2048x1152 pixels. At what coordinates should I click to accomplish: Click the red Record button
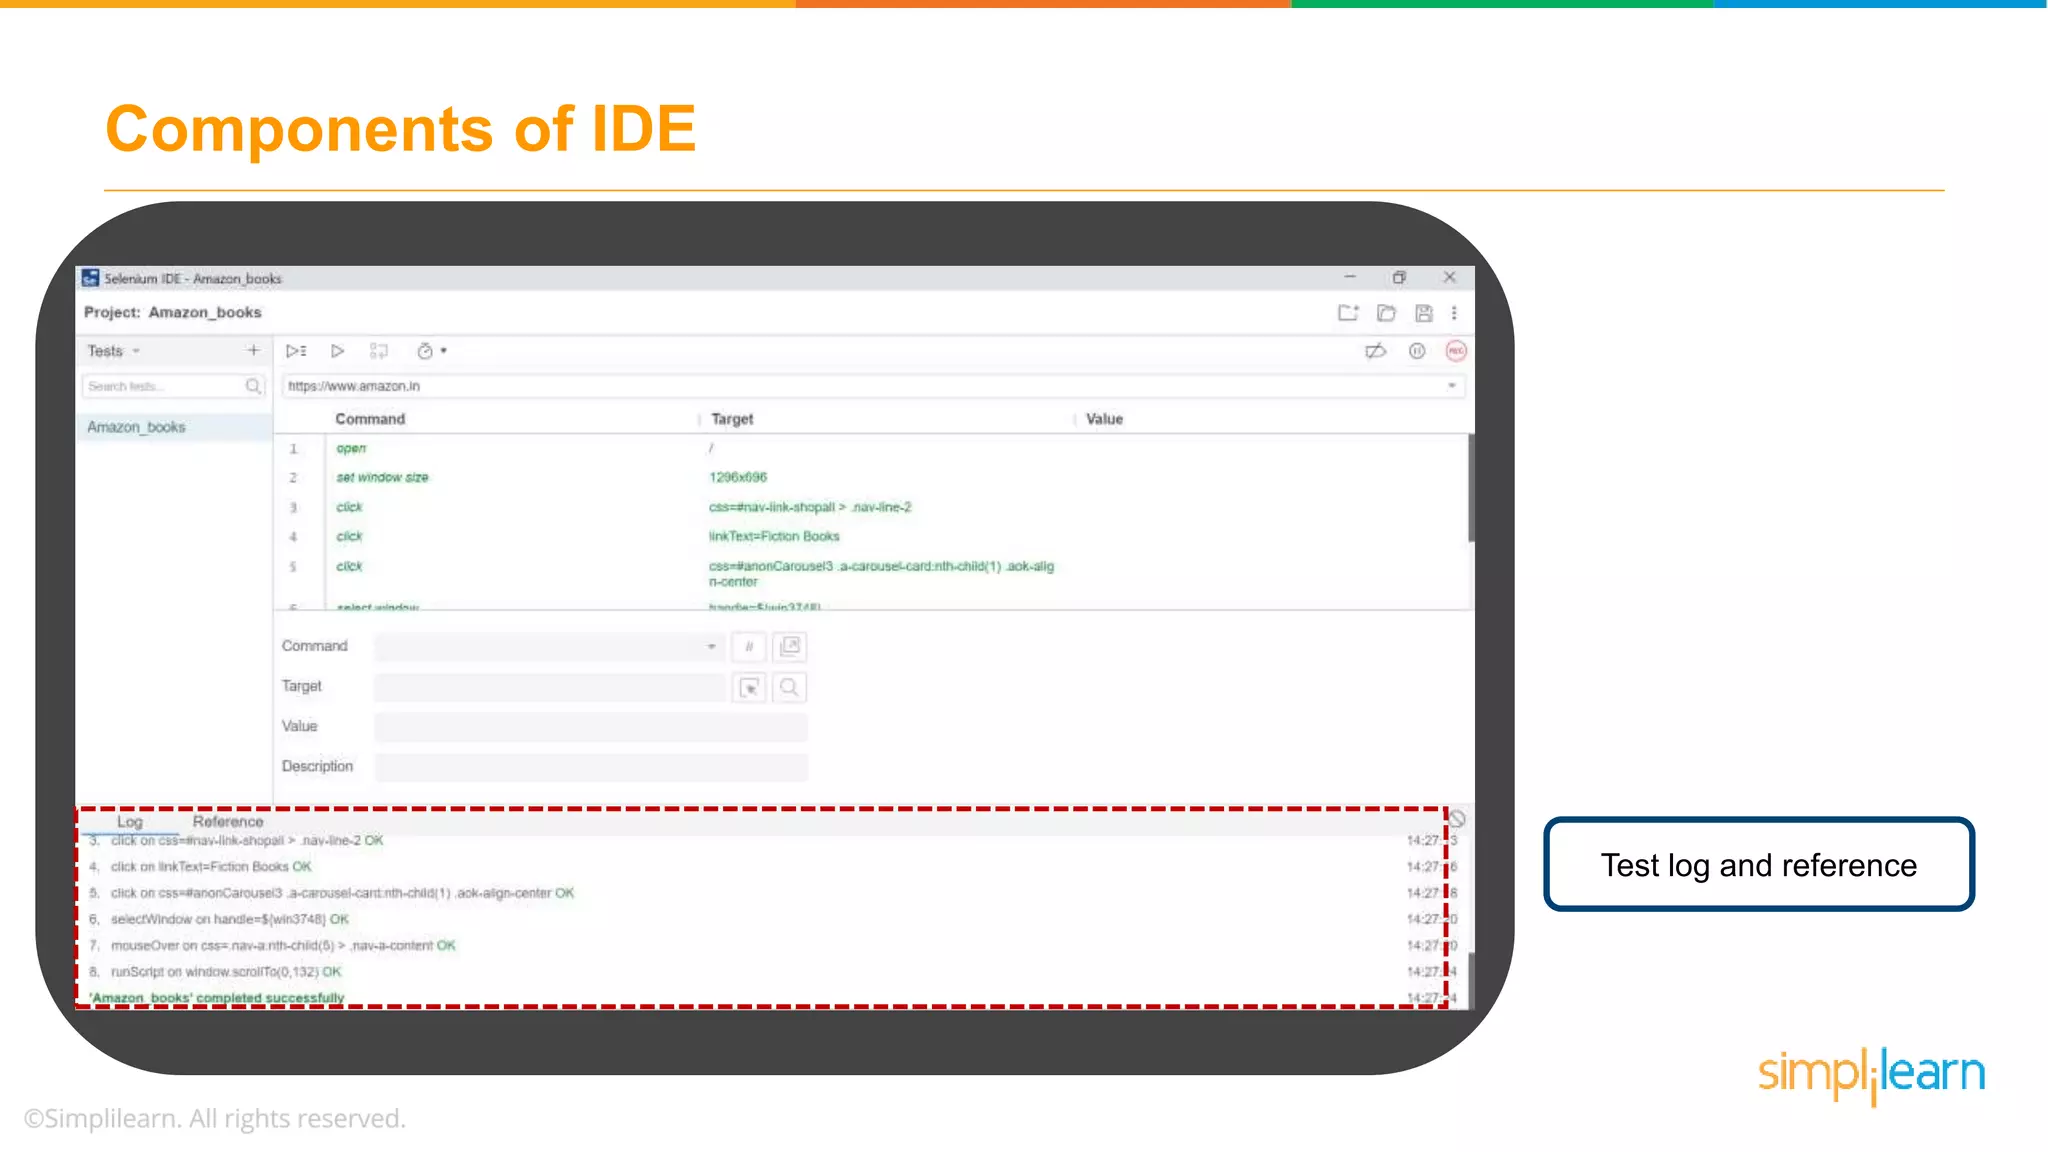(1456, 351)
